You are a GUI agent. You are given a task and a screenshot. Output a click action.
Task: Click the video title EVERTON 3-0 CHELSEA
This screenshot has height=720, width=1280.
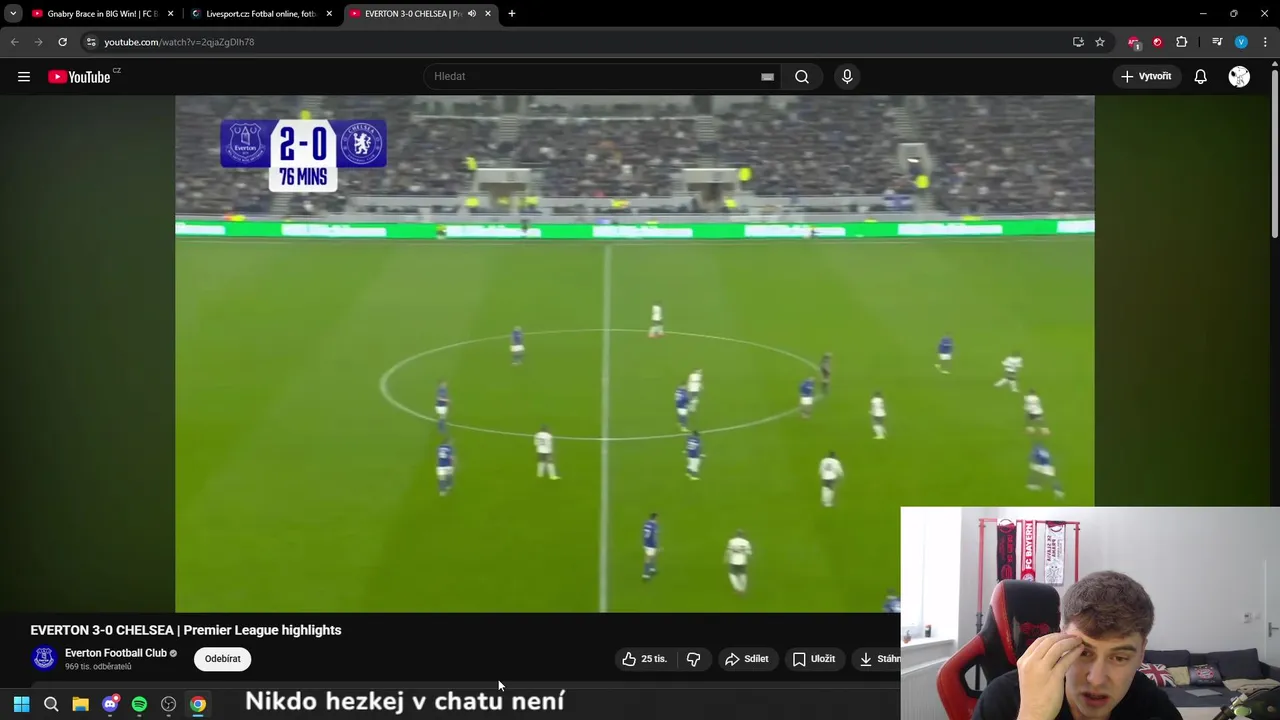[185, 630]
